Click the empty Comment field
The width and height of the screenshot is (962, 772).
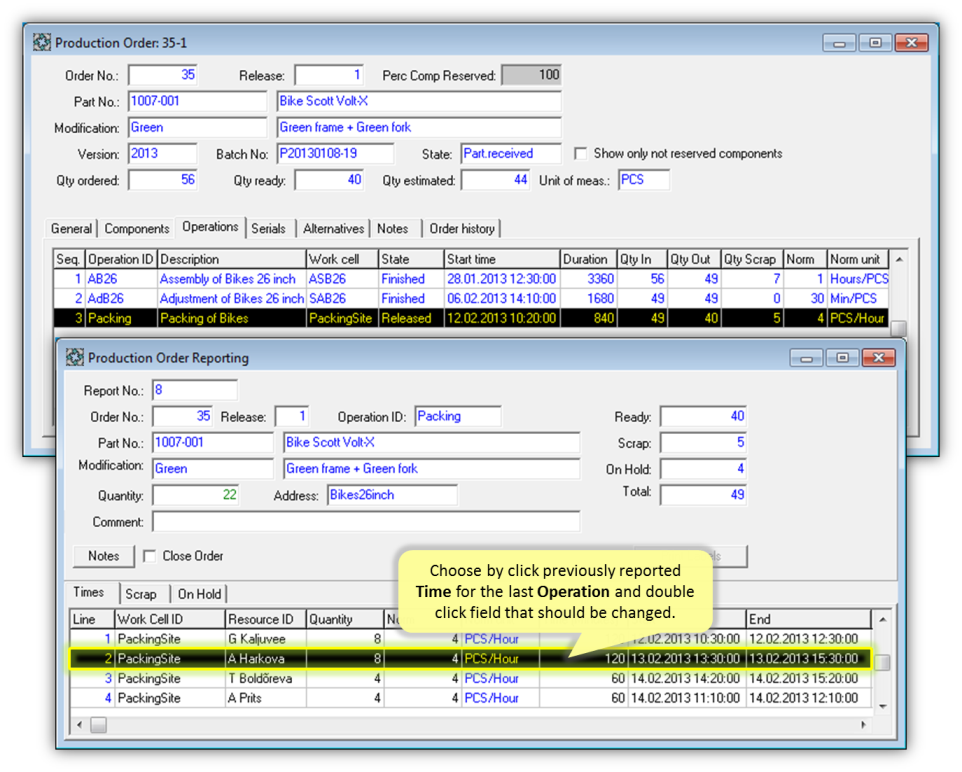(366, 522)
